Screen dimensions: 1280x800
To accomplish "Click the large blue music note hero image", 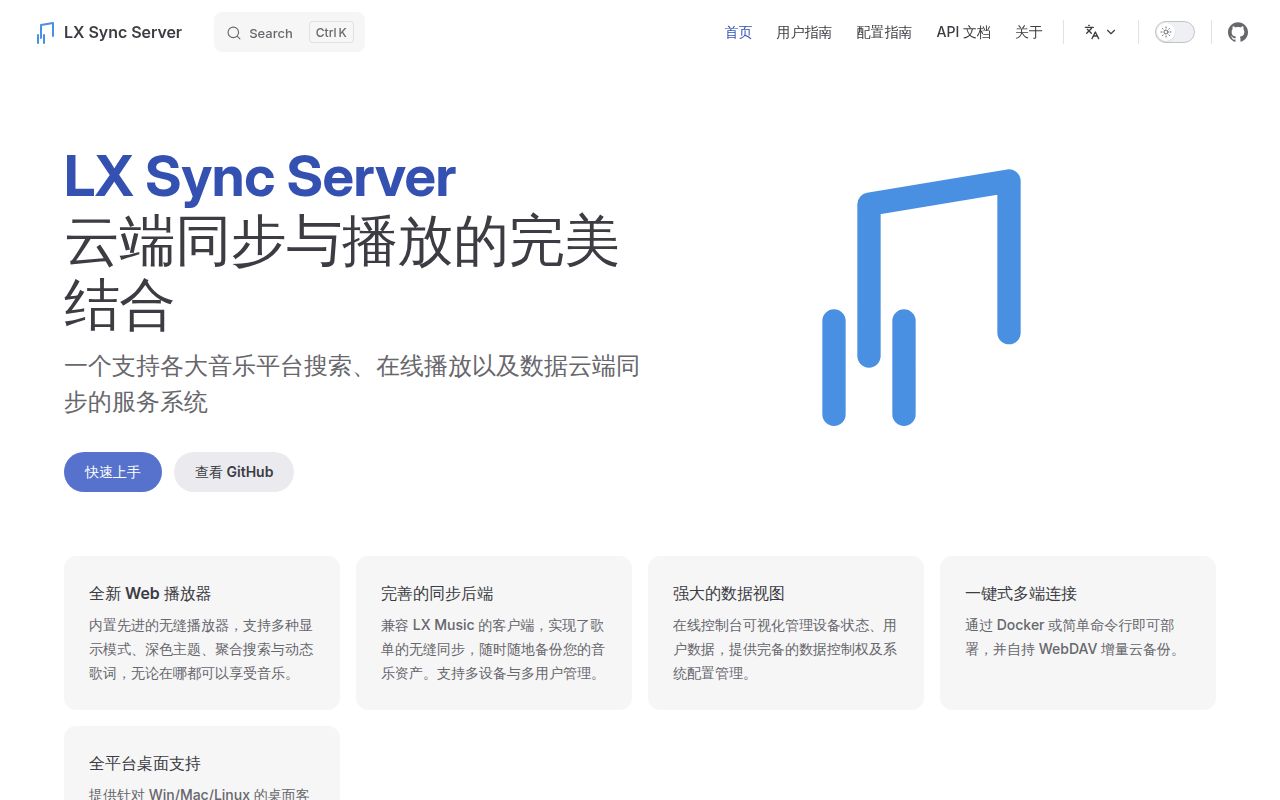I will click(921, 297).
